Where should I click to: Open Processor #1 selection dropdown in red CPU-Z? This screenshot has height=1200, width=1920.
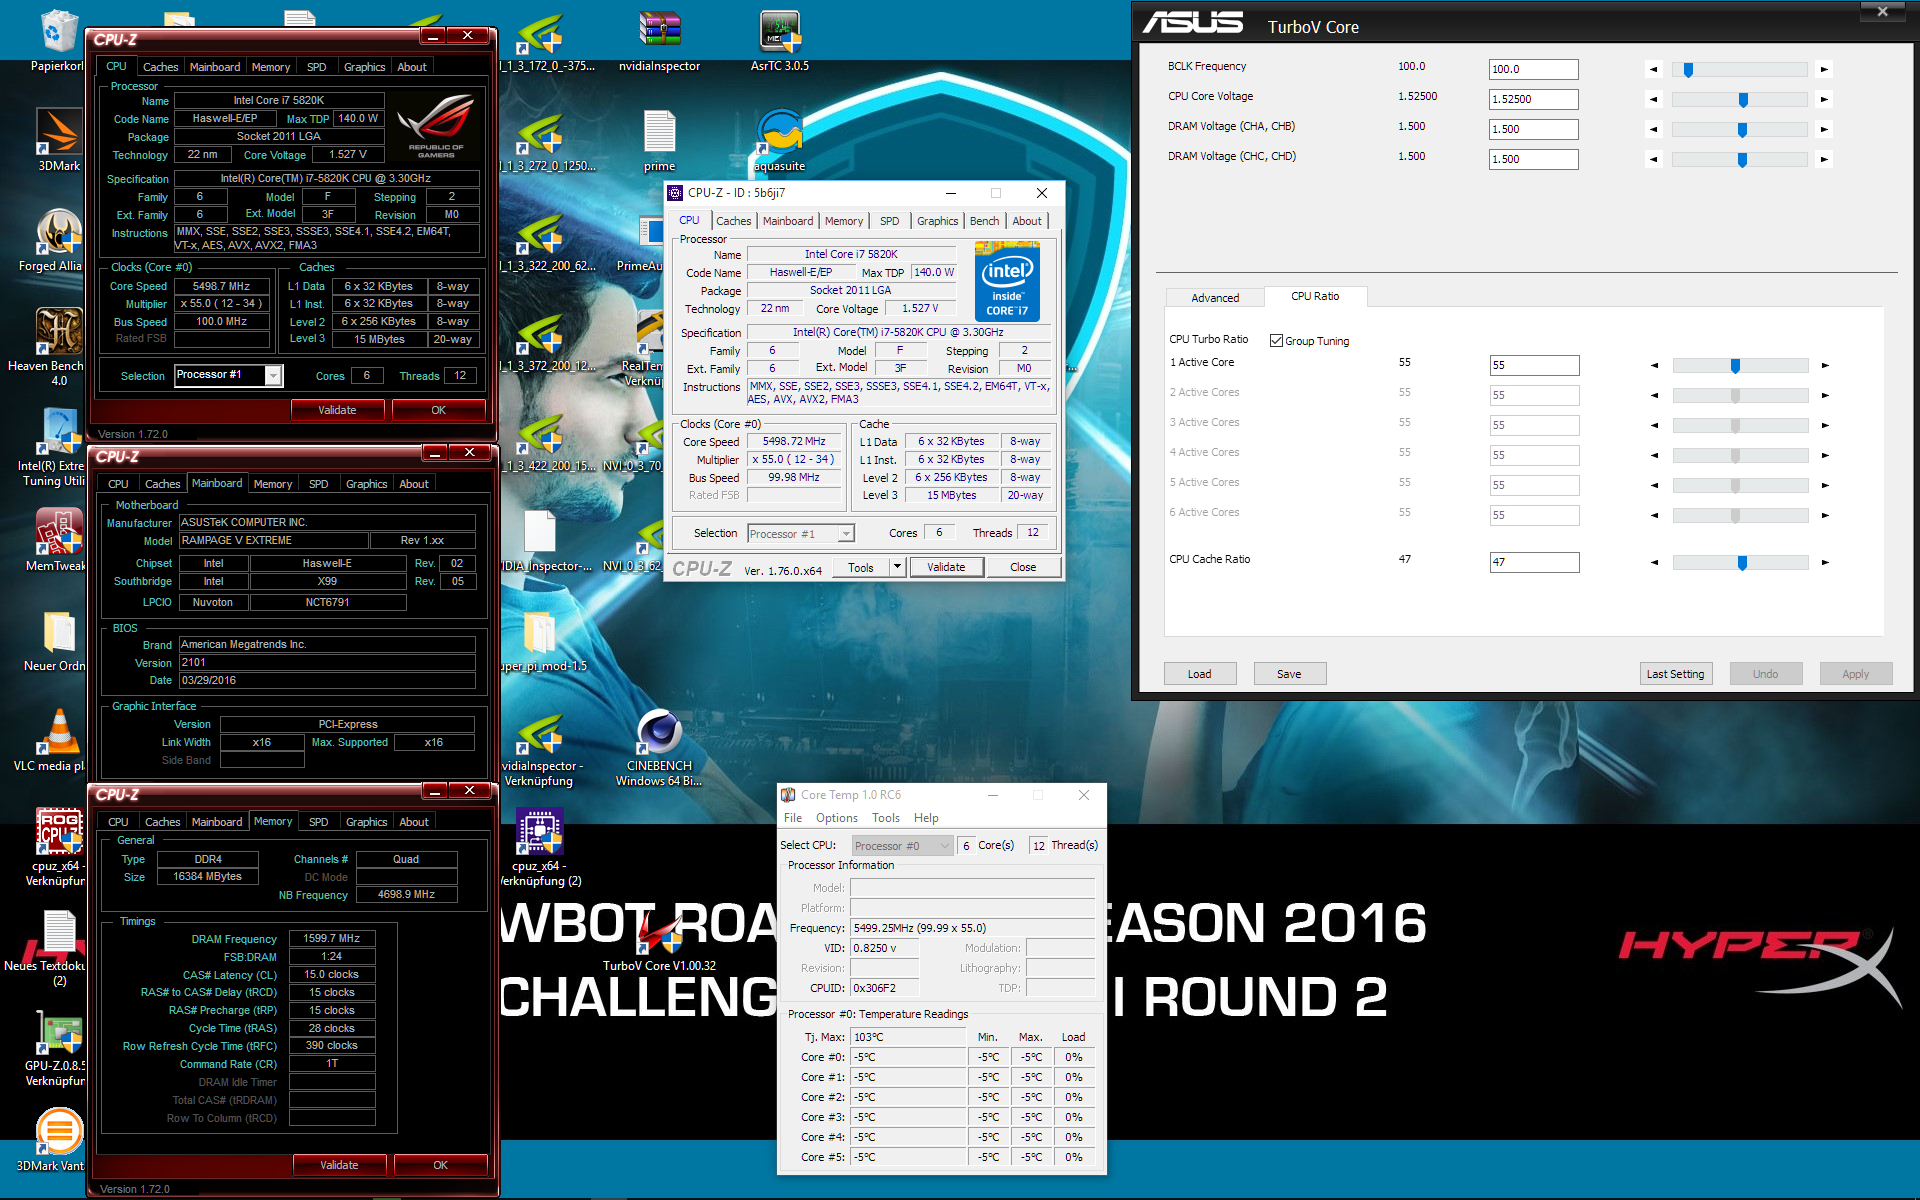coord(272,375)
